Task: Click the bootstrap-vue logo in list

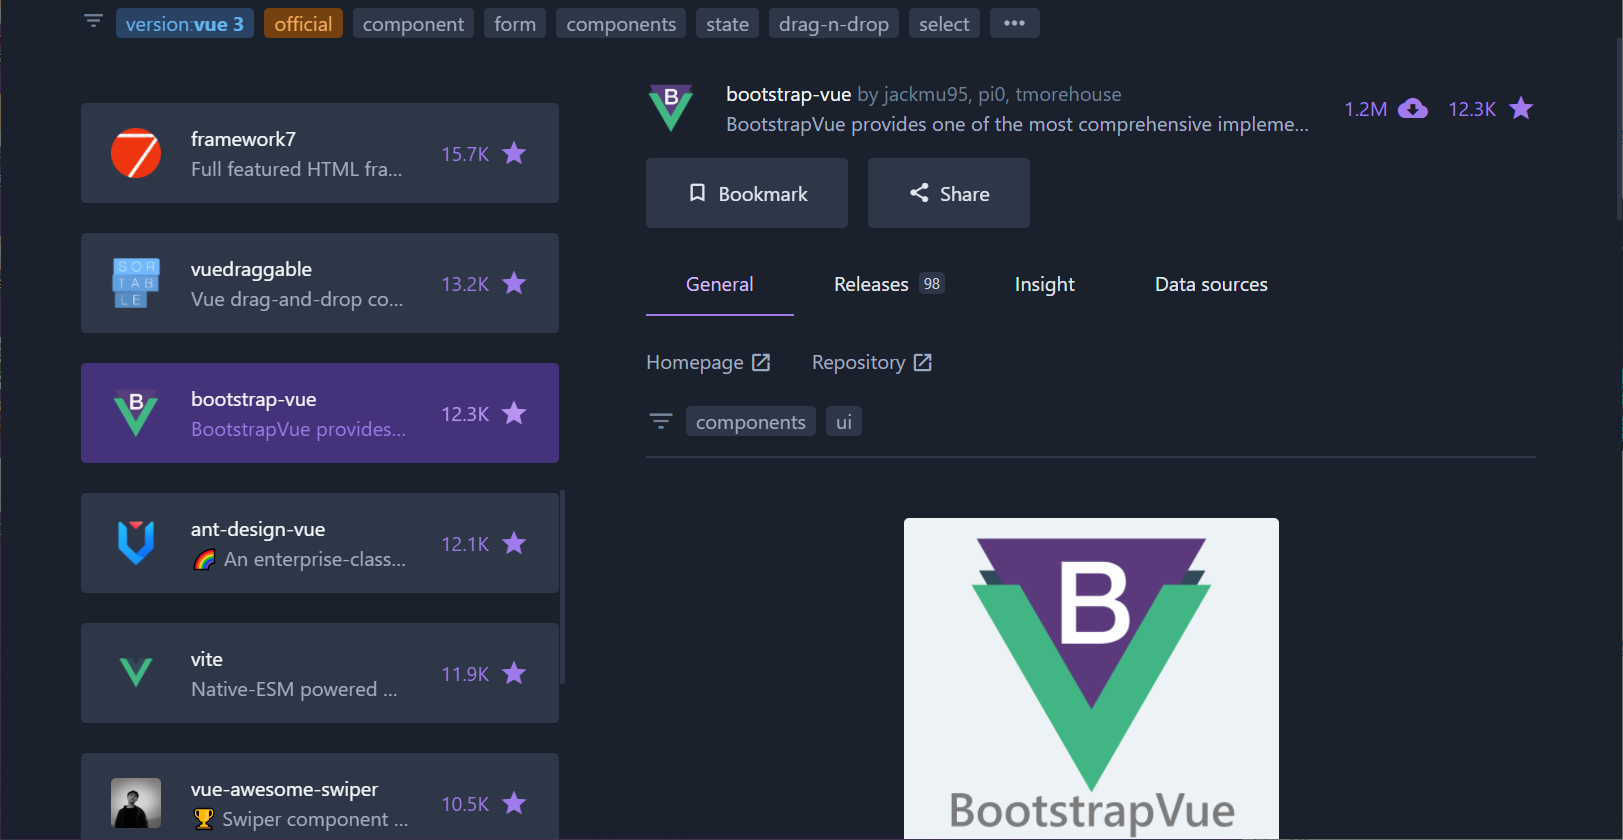Action: coord(136,413)
